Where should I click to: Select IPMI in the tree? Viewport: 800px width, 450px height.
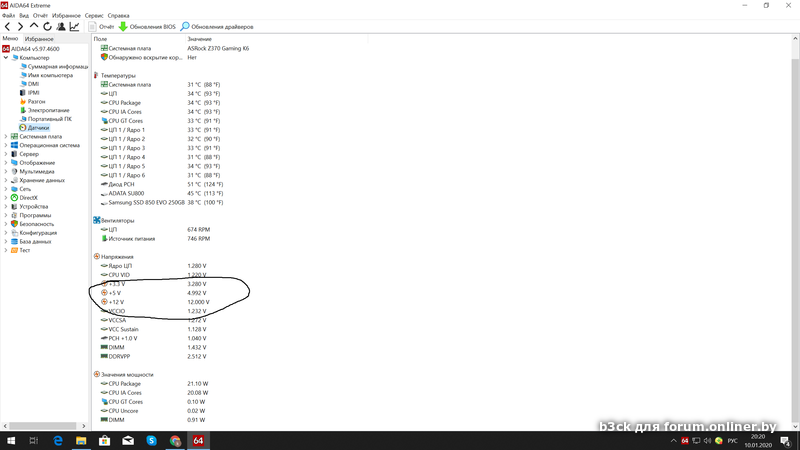pyautogui.click(x=29, y=92)
